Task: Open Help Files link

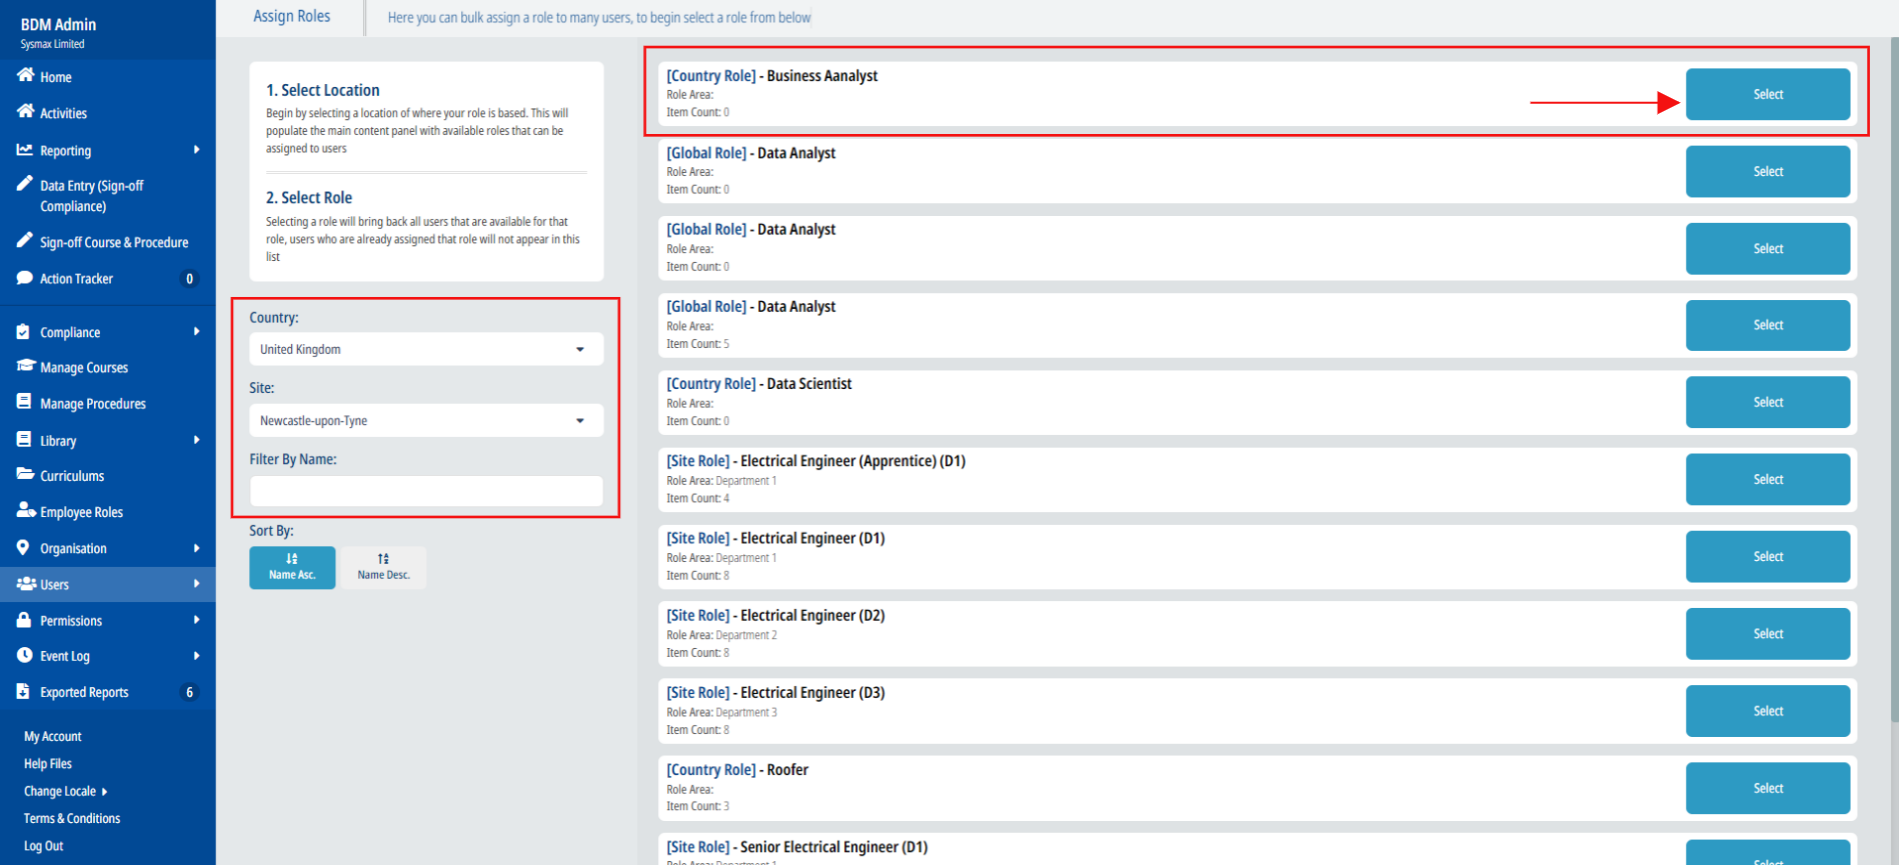Action: (48, 763)
